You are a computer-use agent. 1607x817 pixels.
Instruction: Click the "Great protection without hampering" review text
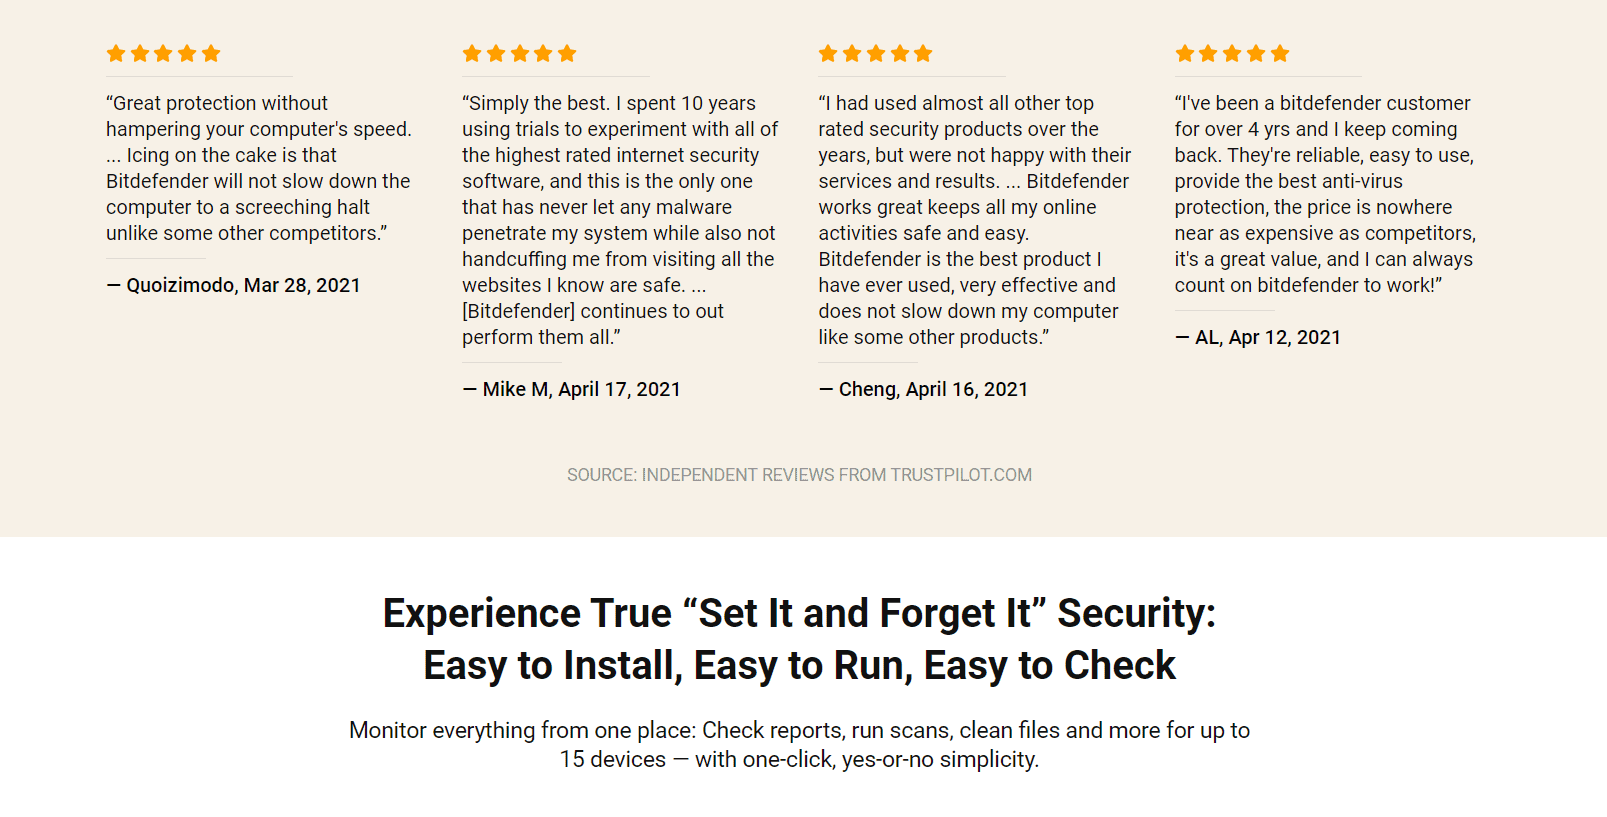pos(259,168)
